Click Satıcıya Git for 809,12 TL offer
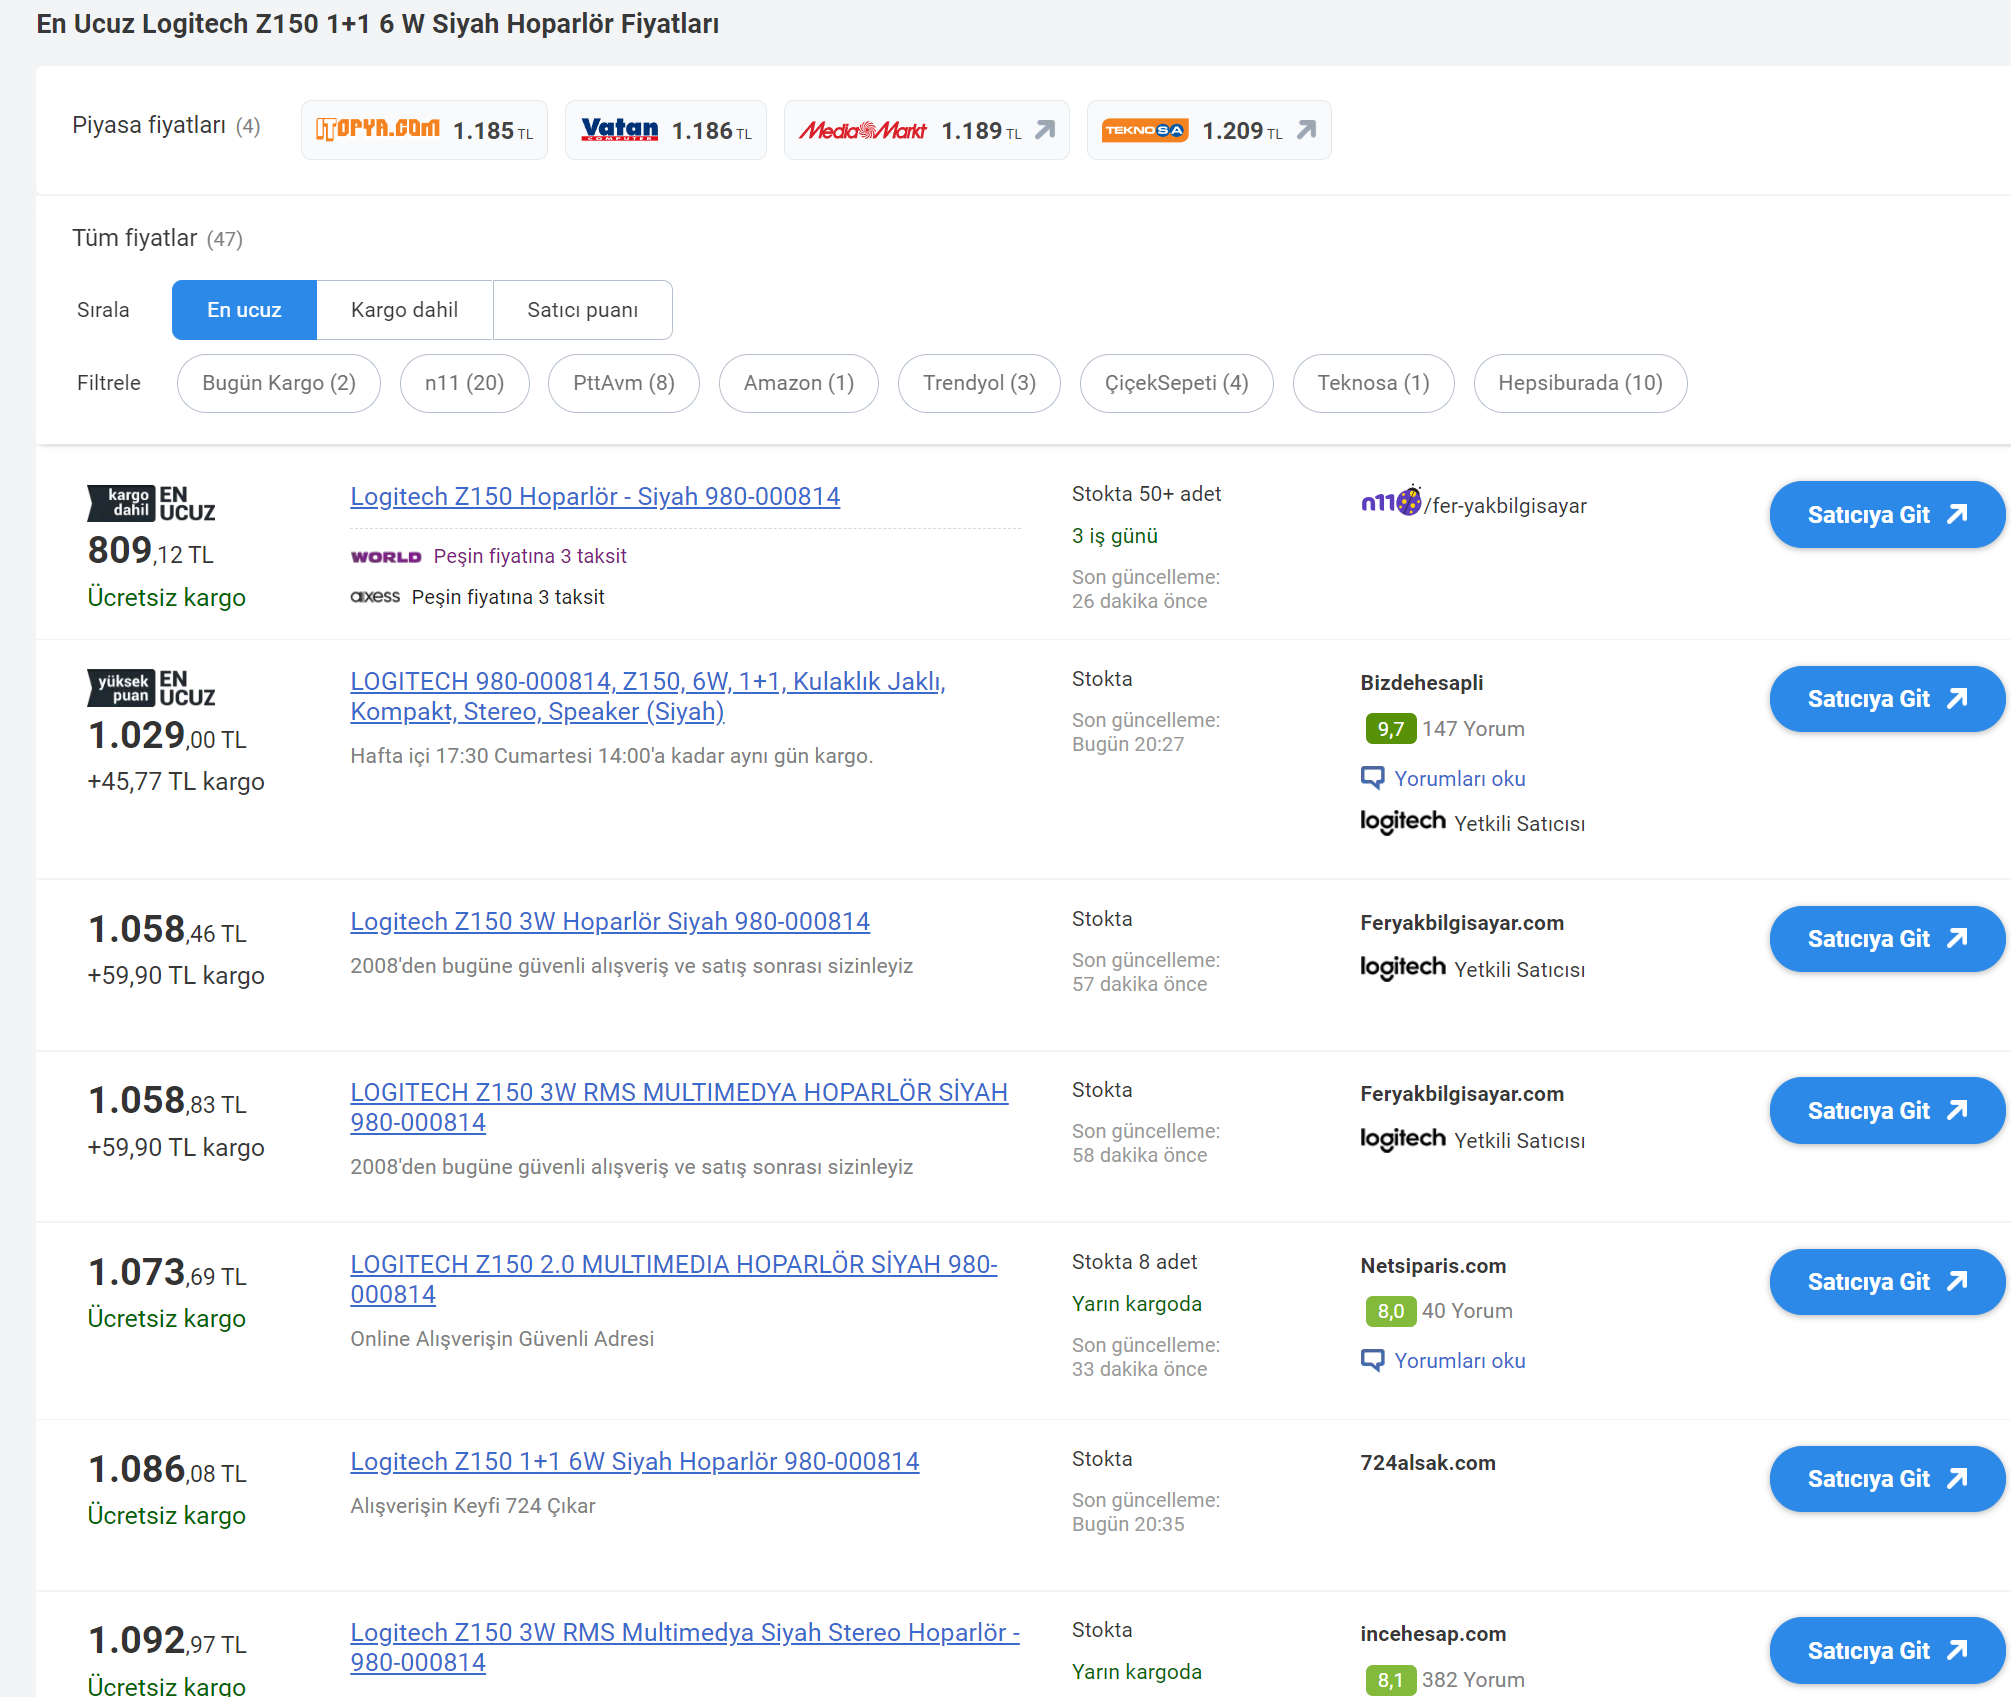The image size is (2011, 1697). pos(1886,515)
